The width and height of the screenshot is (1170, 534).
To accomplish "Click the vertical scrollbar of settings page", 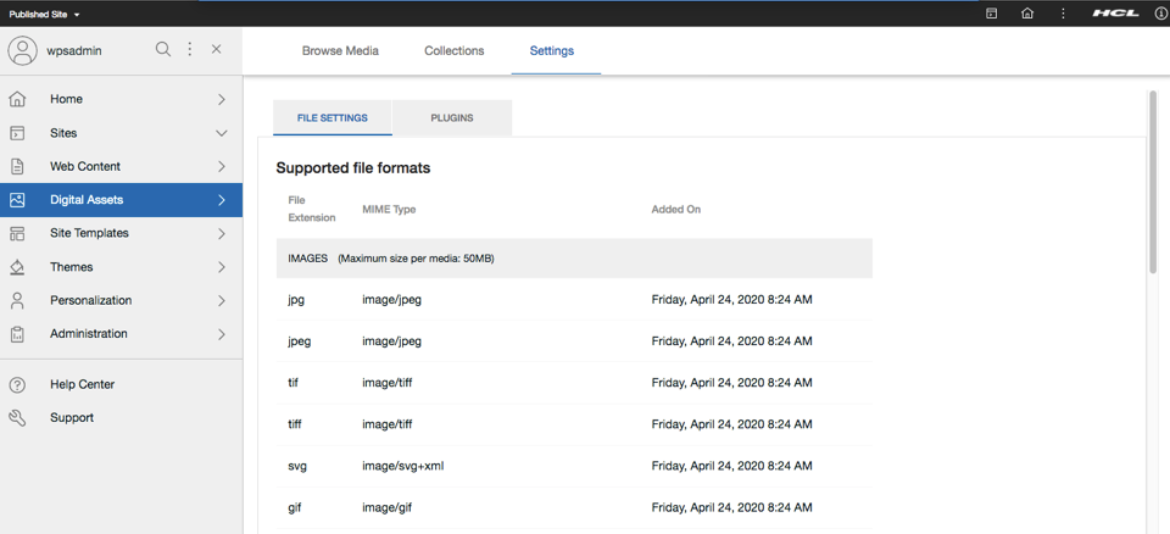I will (1153, 180).
